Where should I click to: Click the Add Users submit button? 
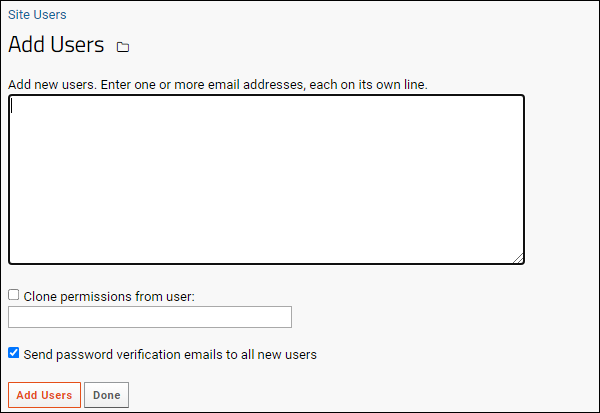point(44,395)
